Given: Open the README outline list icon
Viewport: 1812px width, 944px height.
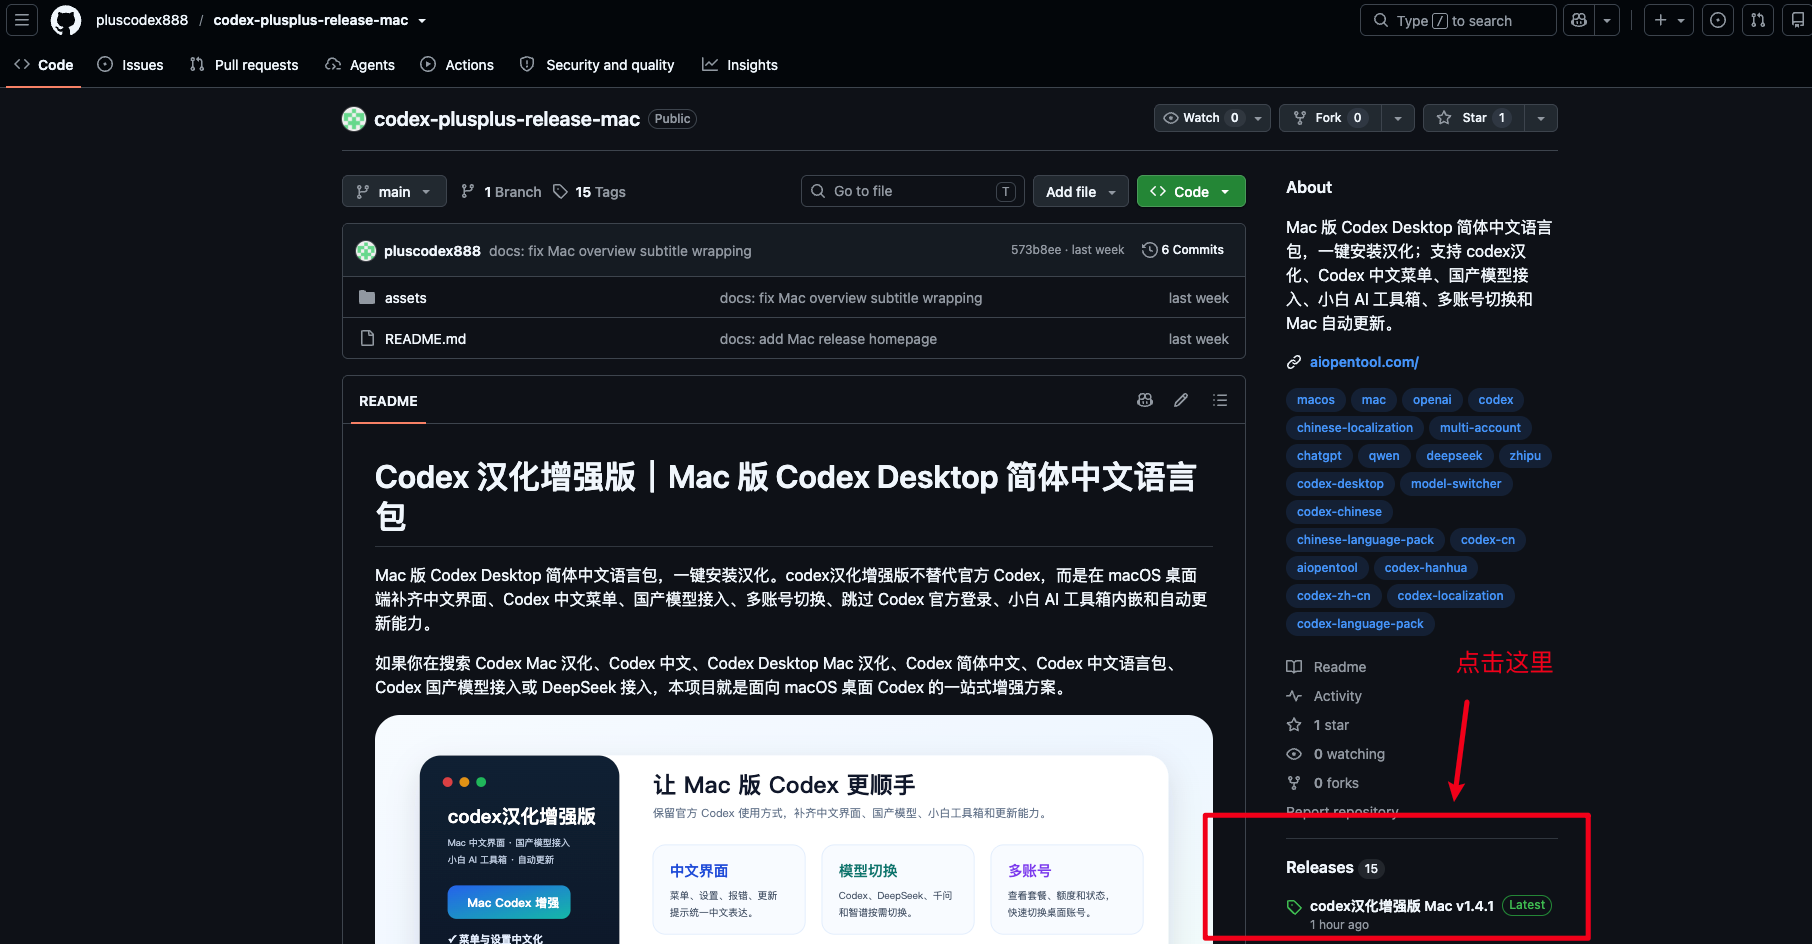Looking at the screenshot, I should [x=1220, y=400].
